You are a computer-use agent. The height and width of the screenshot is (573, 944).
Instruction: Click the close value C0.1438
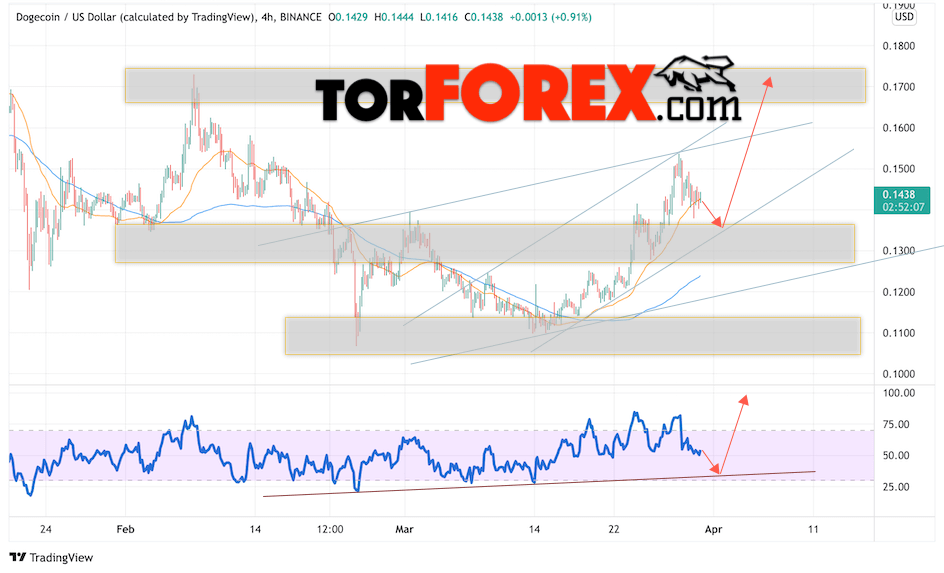click(483, 17)
